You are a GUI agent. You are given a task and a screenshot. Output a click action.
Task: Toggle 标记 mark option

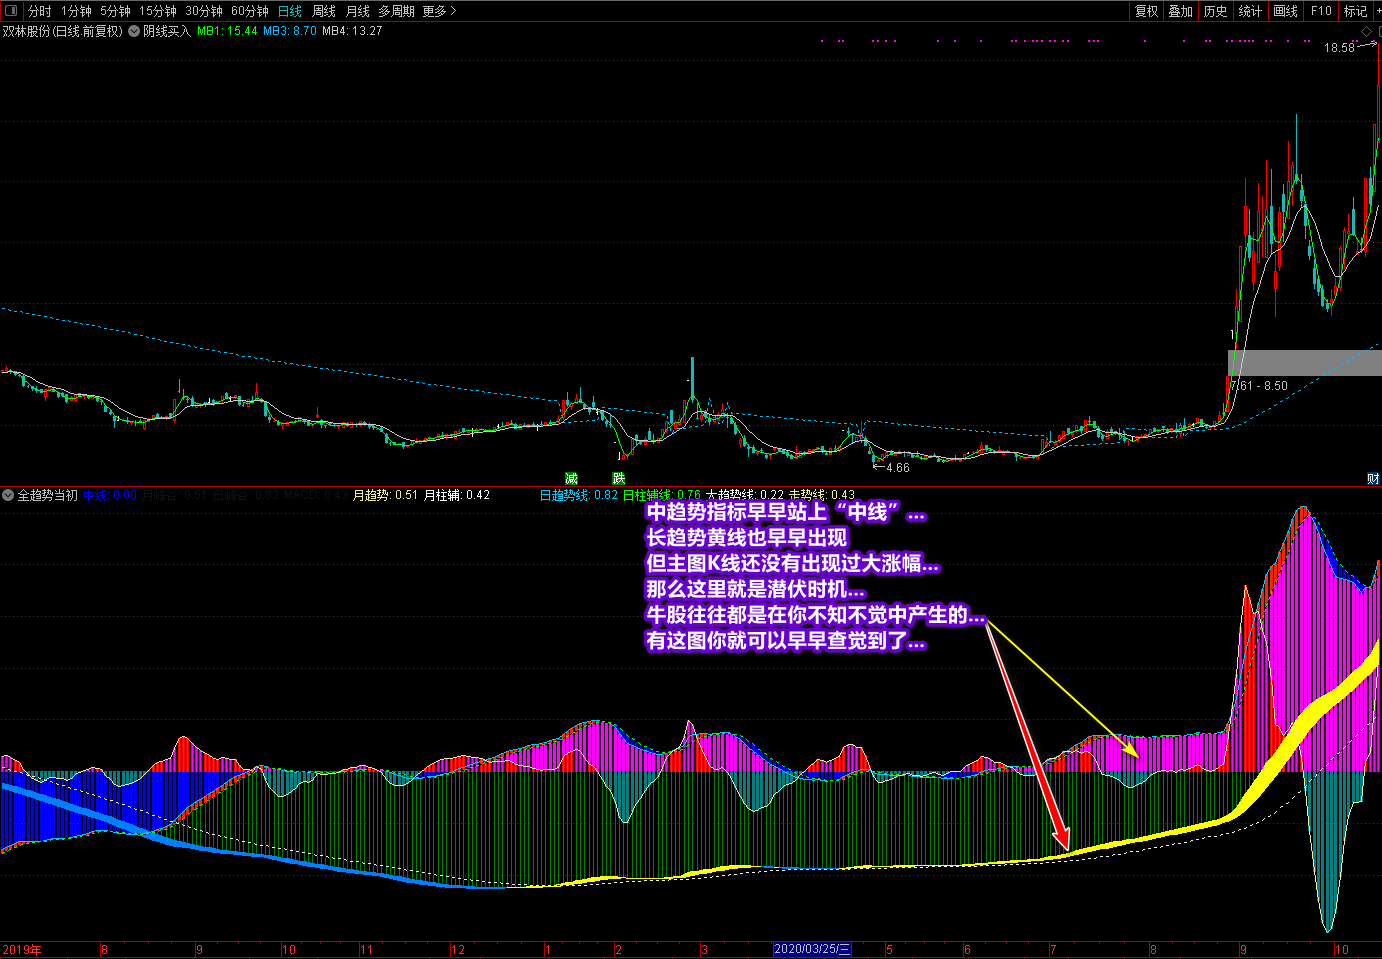pyautogui.click(x=1355, y=11)
